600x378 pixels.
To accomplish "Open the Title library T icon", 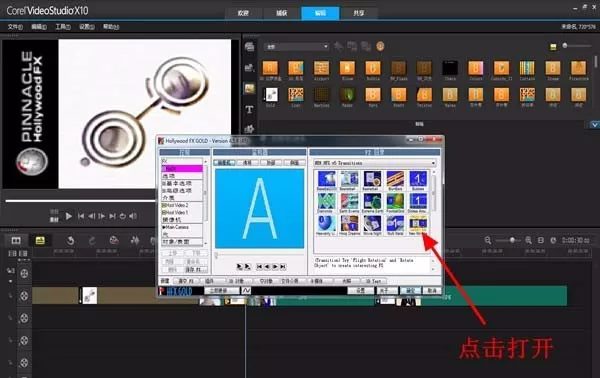I will 249,110.
